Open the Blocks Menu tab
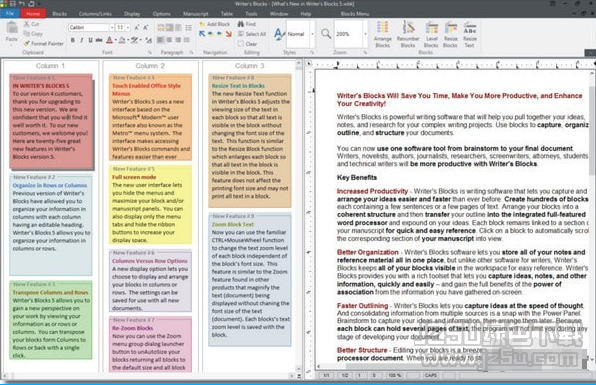Screen dimensions: 596x385 pos(355,14)
